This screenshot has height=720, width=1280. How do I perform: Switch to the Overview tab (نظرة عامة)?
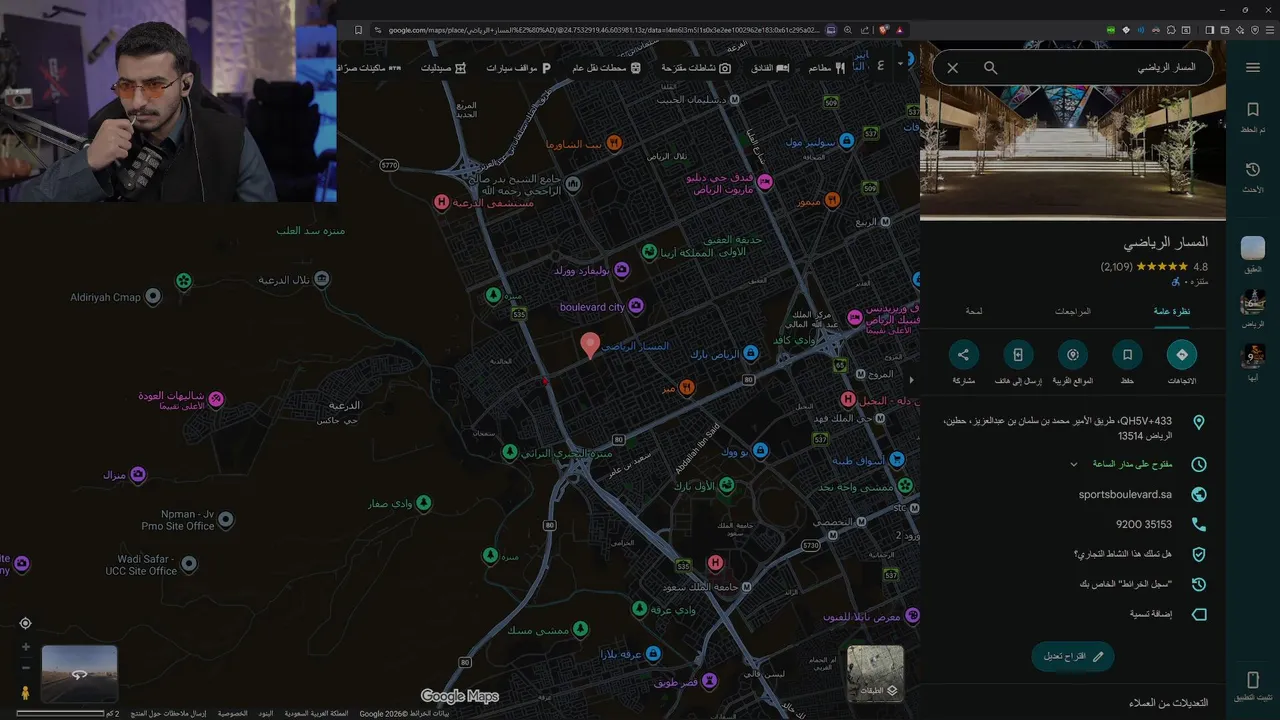click(x=1172, y=311)
